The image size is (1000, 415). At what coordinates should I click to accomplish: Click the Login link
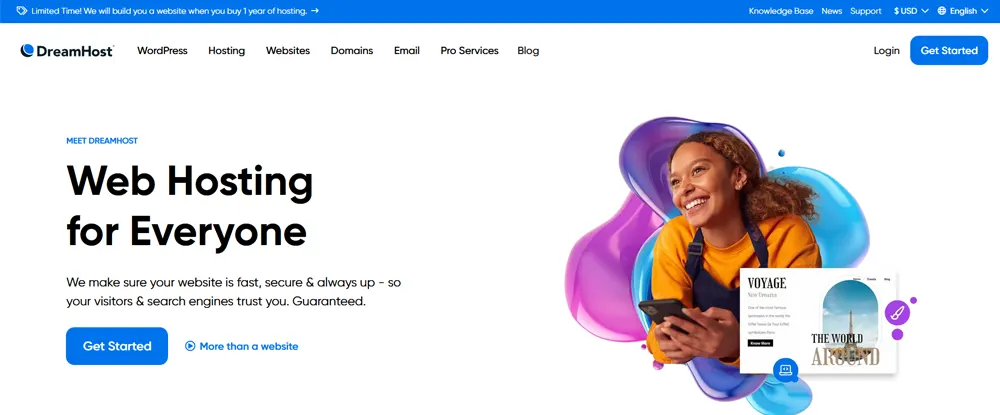pos(886,50)
